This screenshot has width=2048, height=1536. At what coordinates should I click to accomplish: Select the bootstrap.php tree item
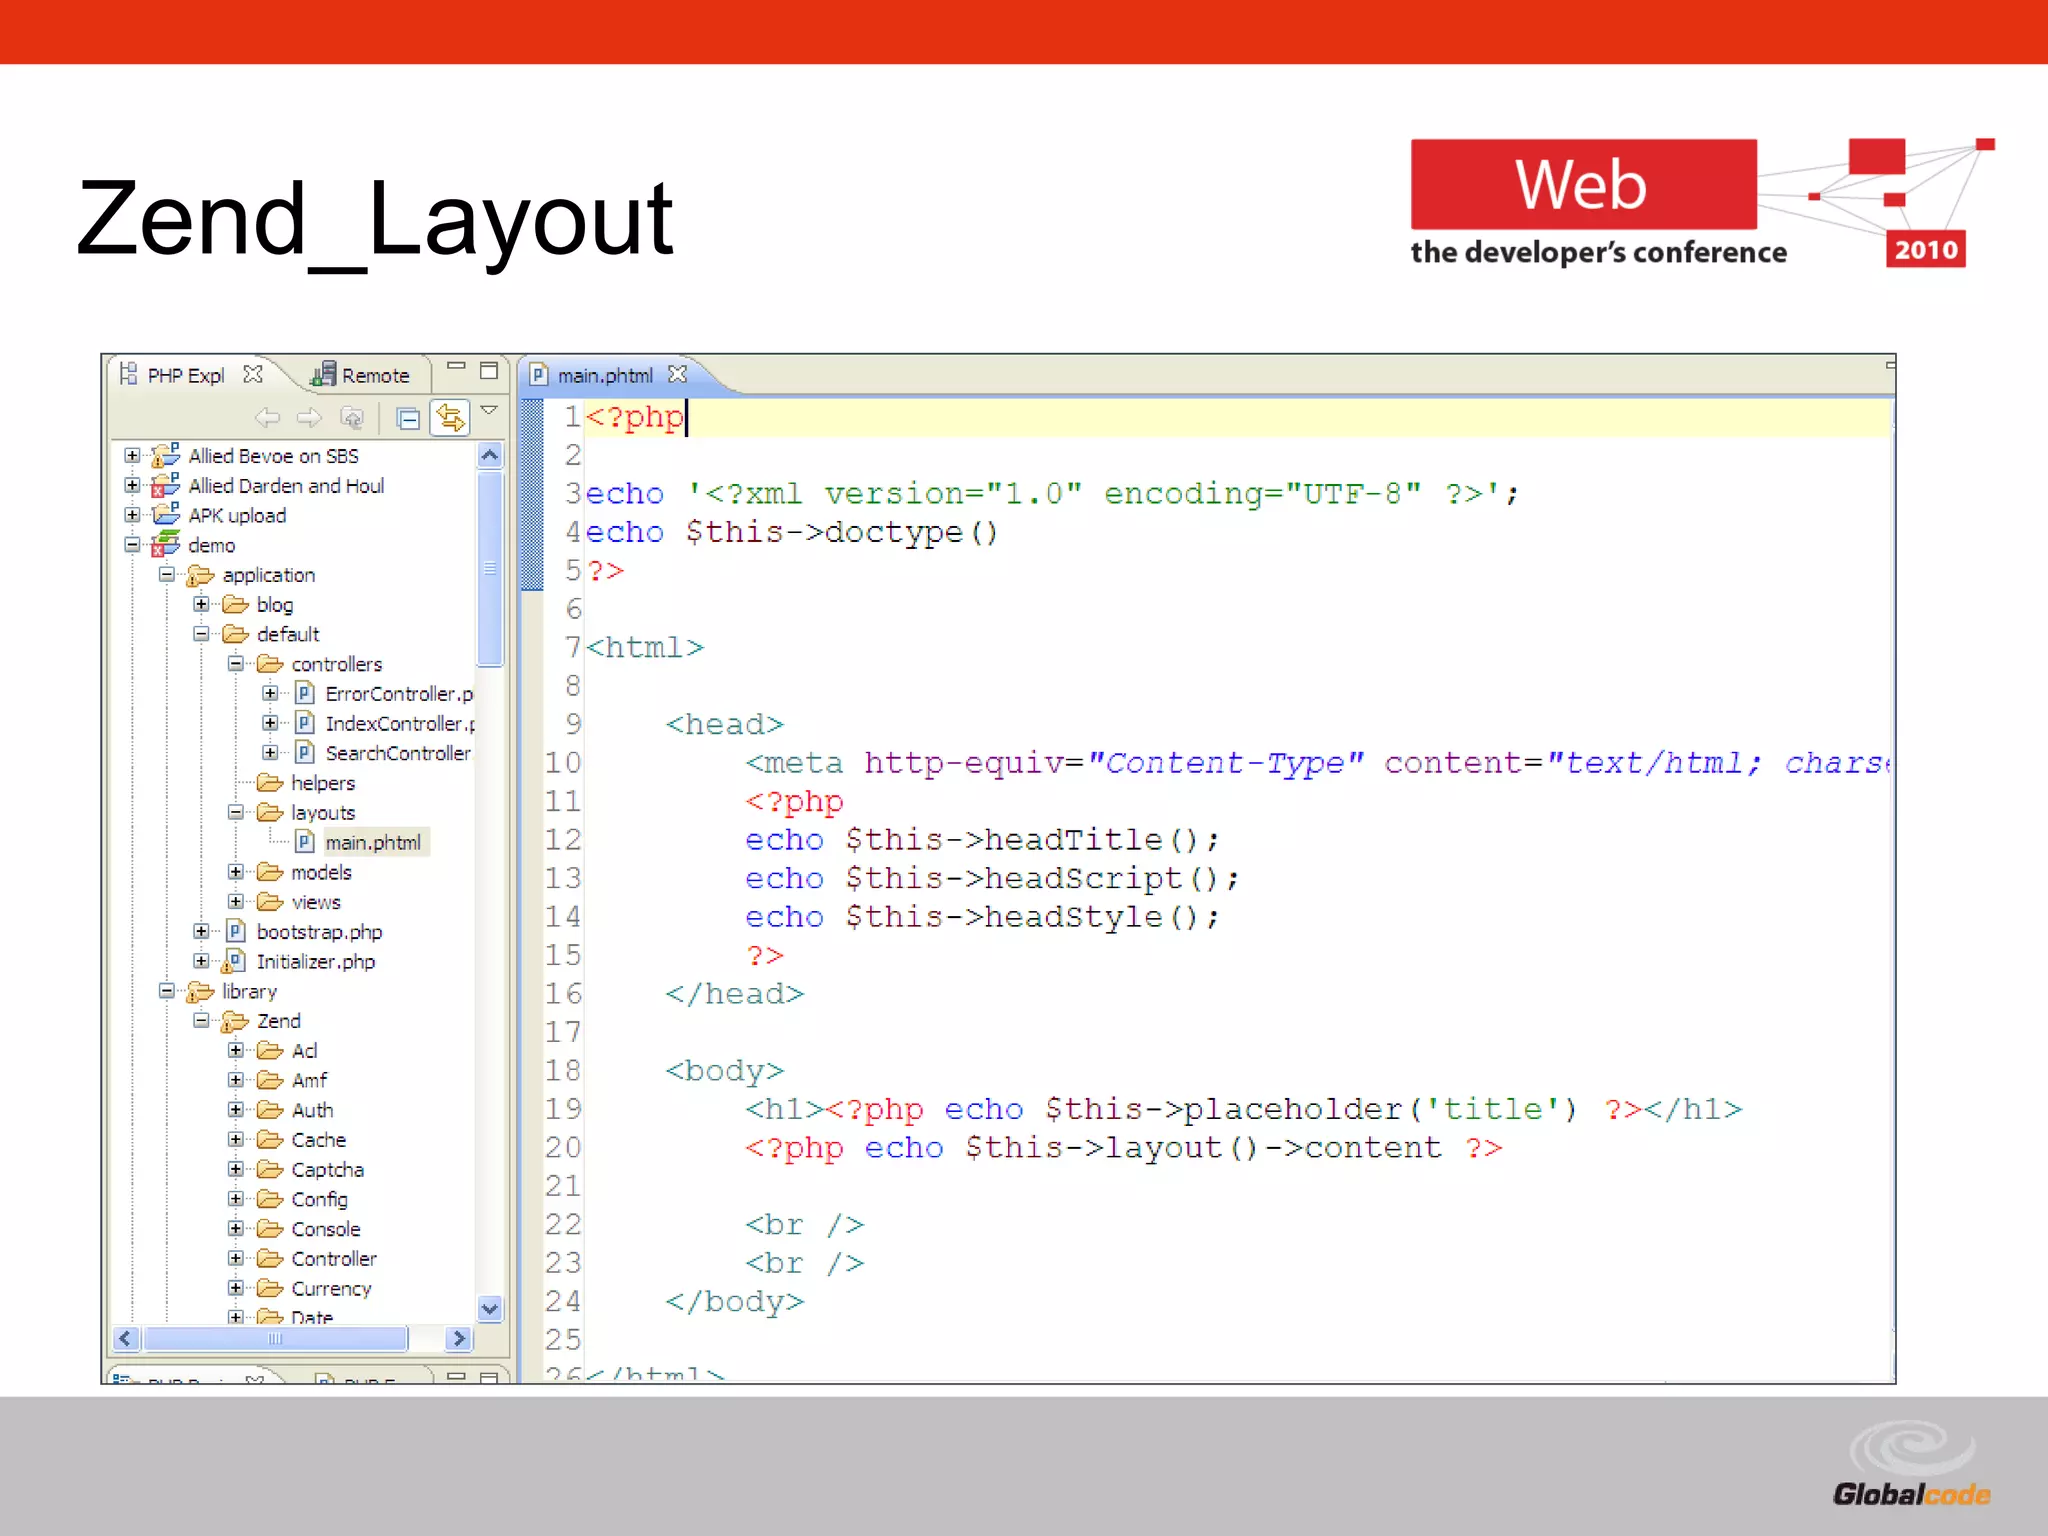click(319, 932)
